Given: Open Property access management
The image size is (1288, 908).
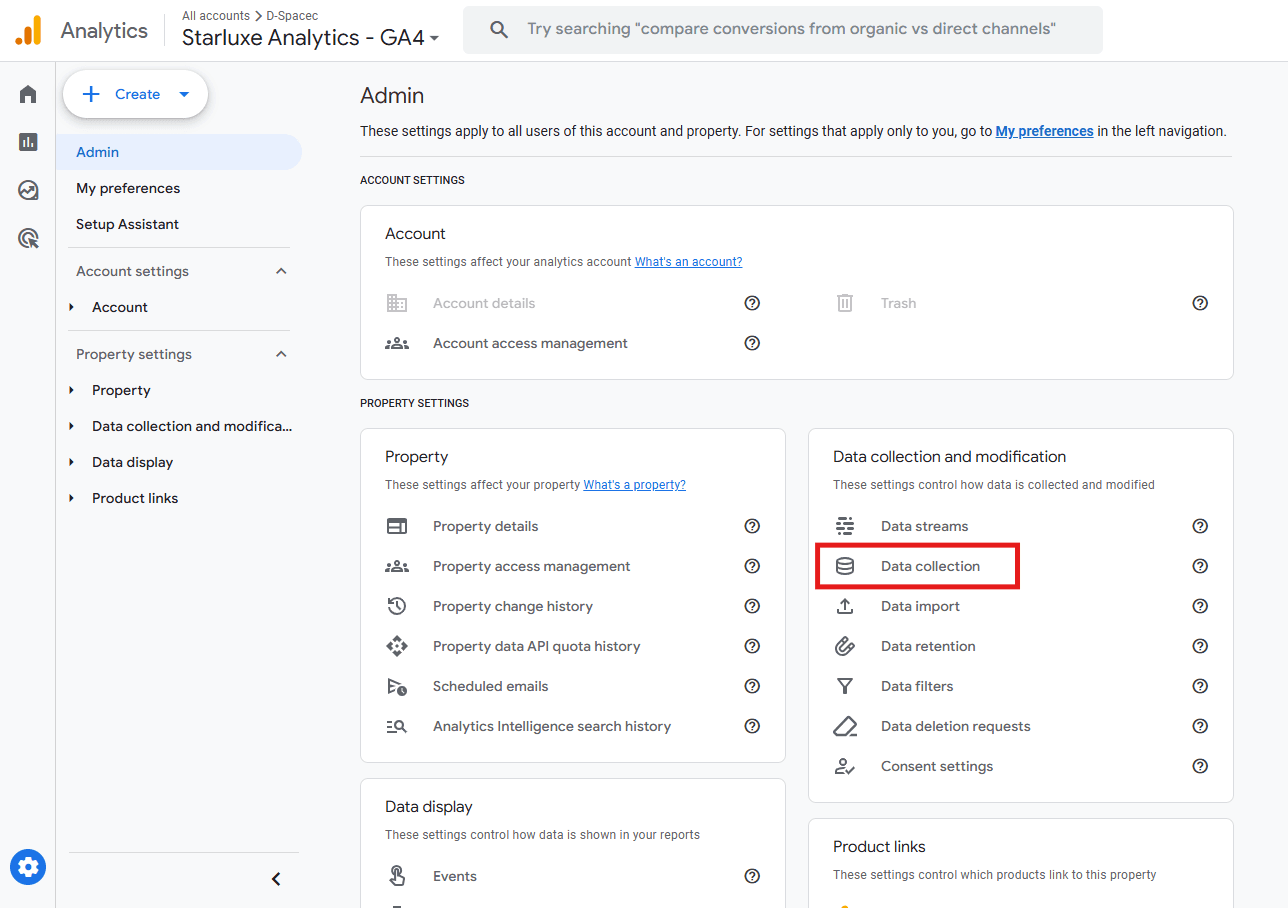Looking at the screenshot, I should (x=531, y=566).
